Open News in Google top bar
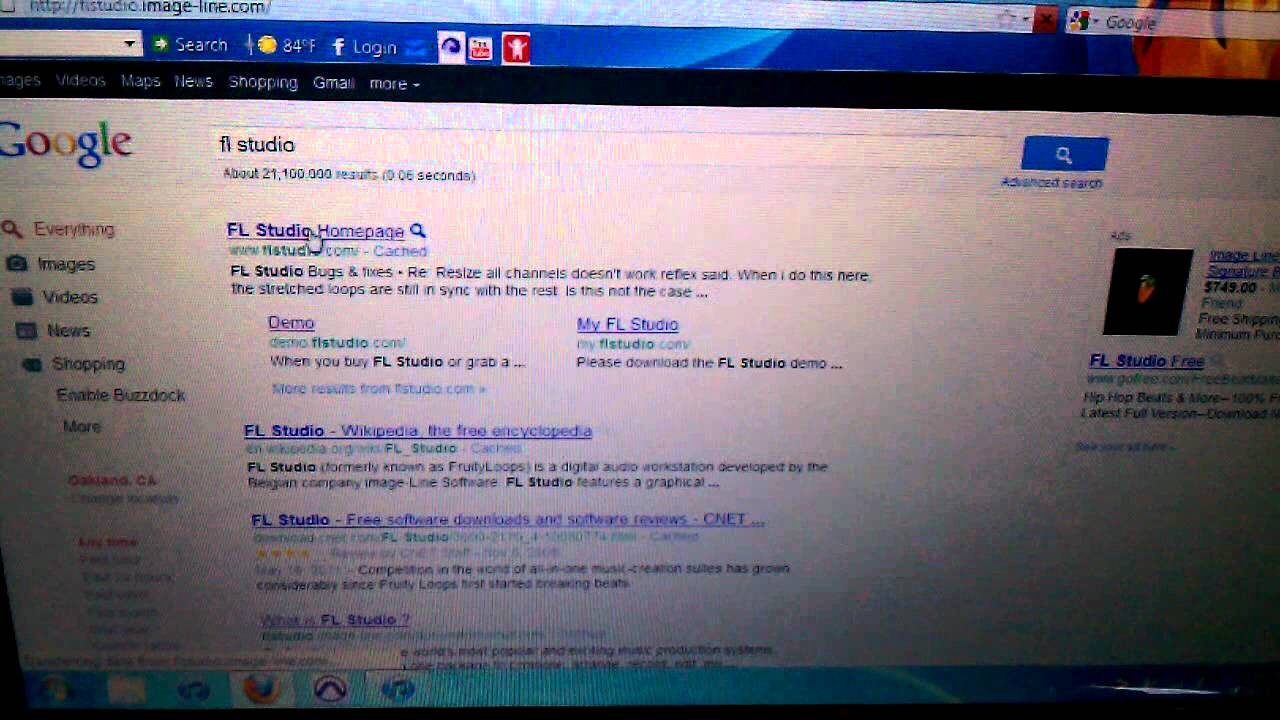Screen dimensions: 1280x720 pos(193,81)
